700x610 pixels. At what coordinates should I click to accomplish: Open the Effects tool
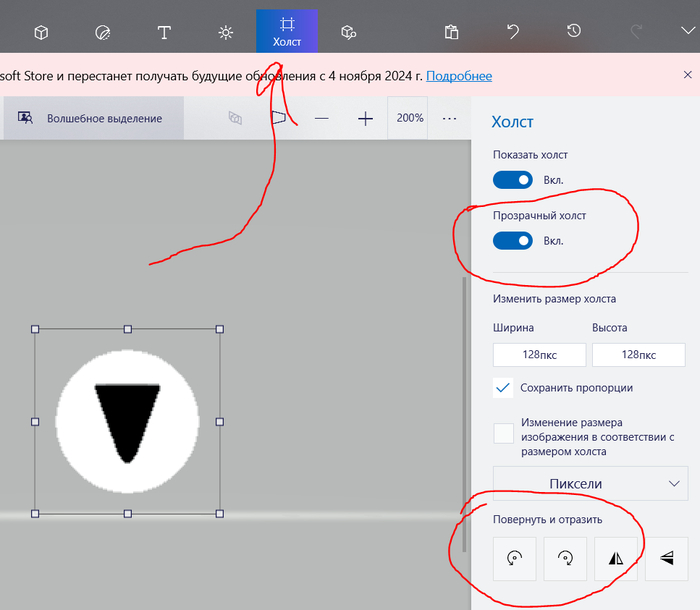[226, 32]
